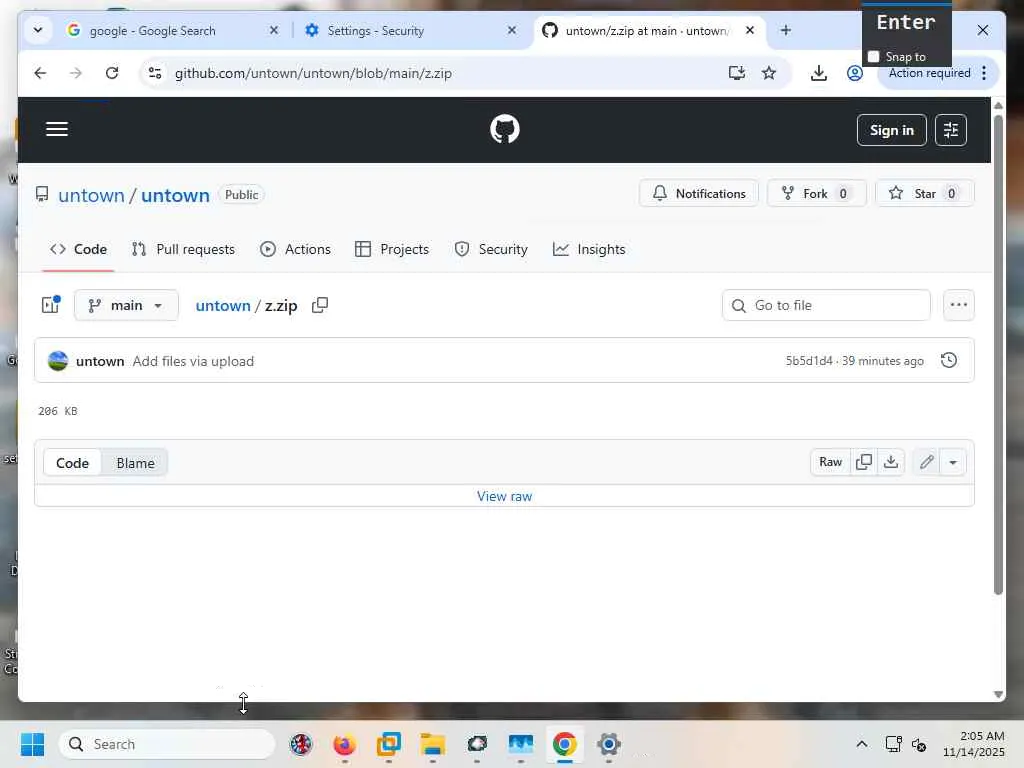Open the Projects tab

(x=392, y=249)
